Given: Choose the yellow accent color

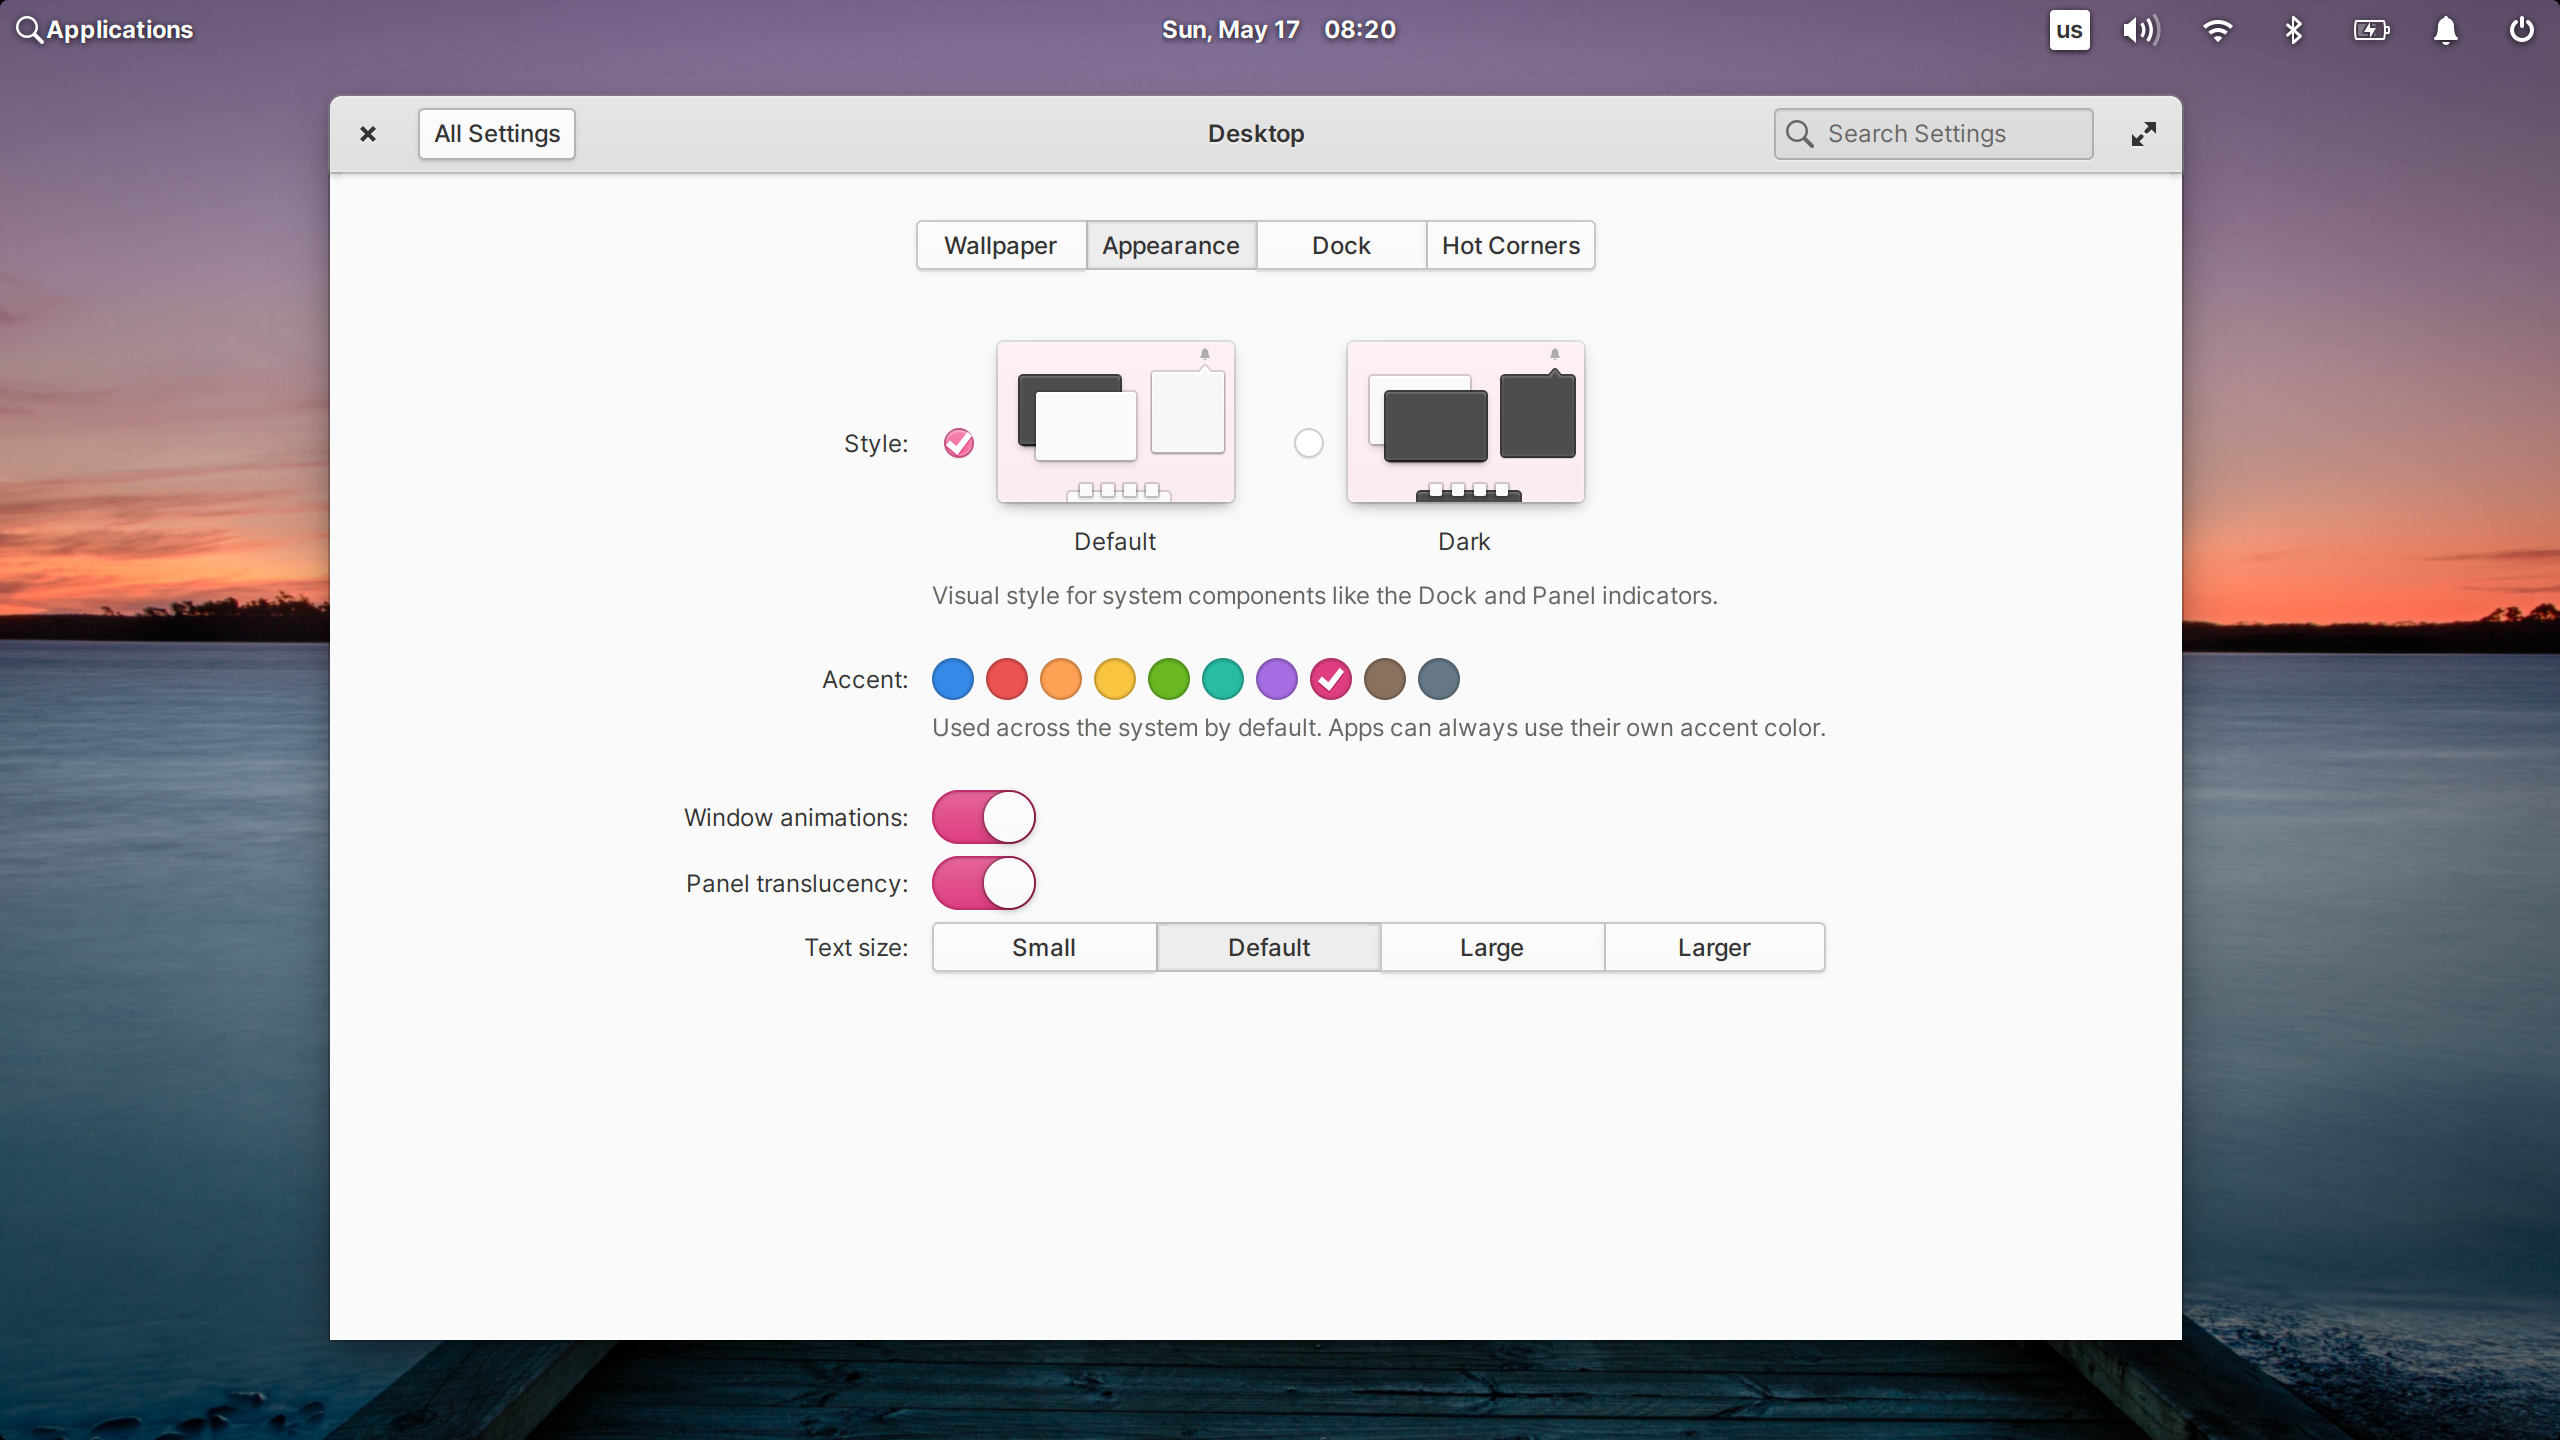Looking at the screenshot, I should (1115, 679).
